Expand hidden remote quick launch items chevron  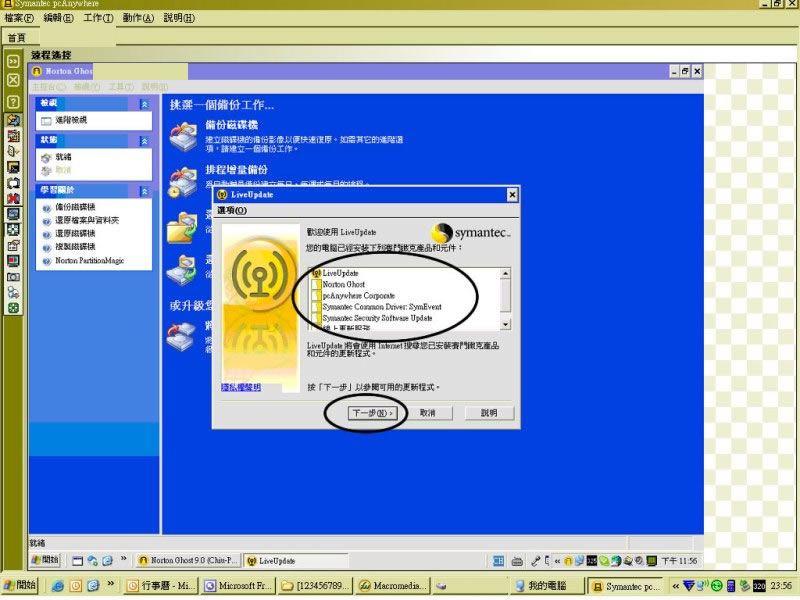(x=123, y=559)
